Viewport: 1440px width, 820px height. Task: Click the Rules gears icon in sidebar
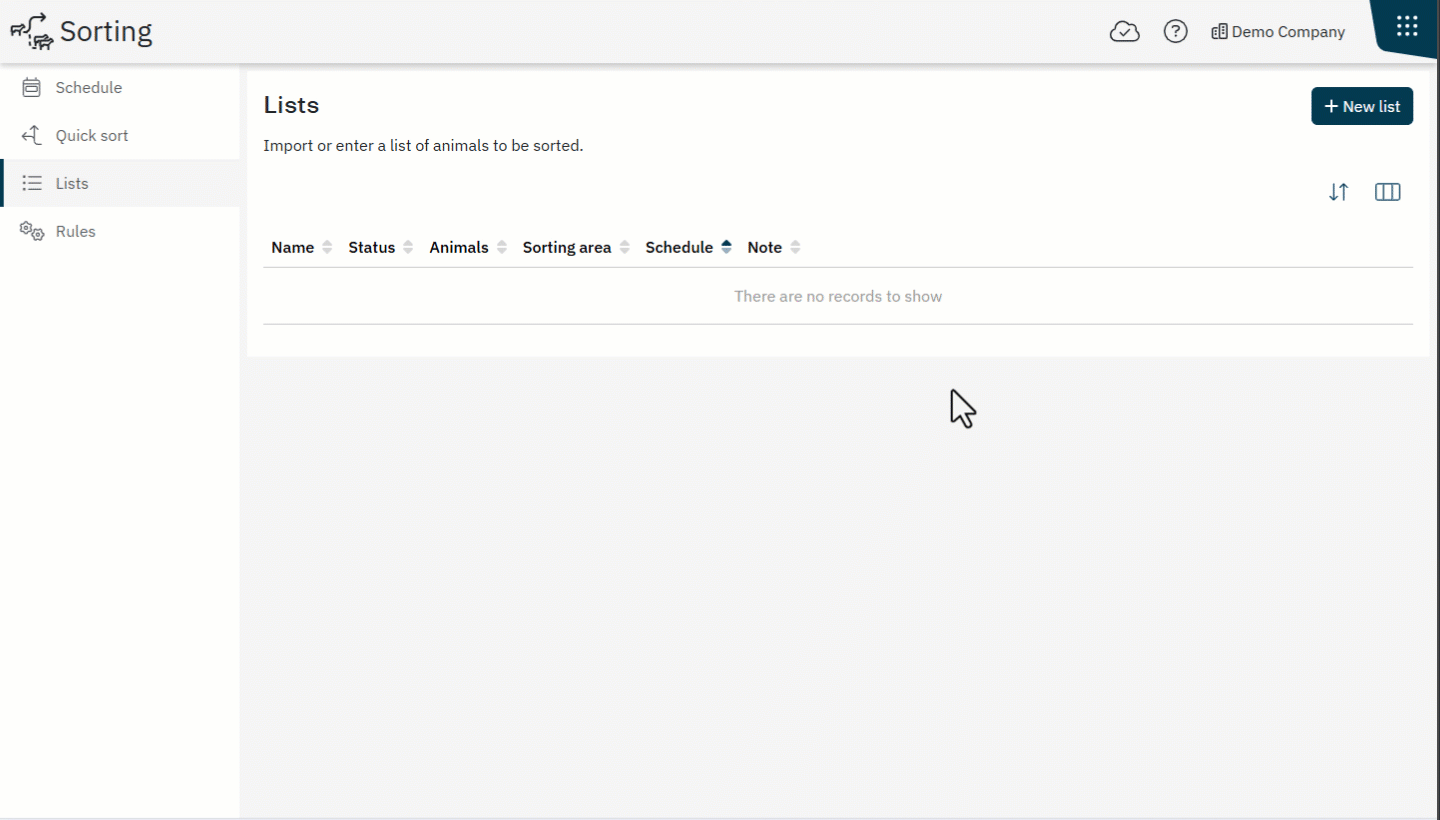(x=32, y=231)
